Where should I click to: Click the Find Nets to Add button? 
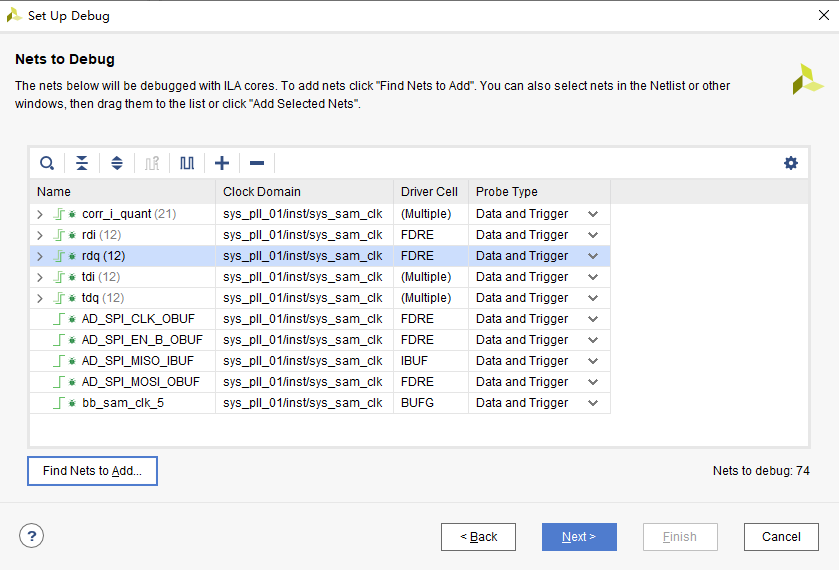pyautogui.click(x=92, y=471)
